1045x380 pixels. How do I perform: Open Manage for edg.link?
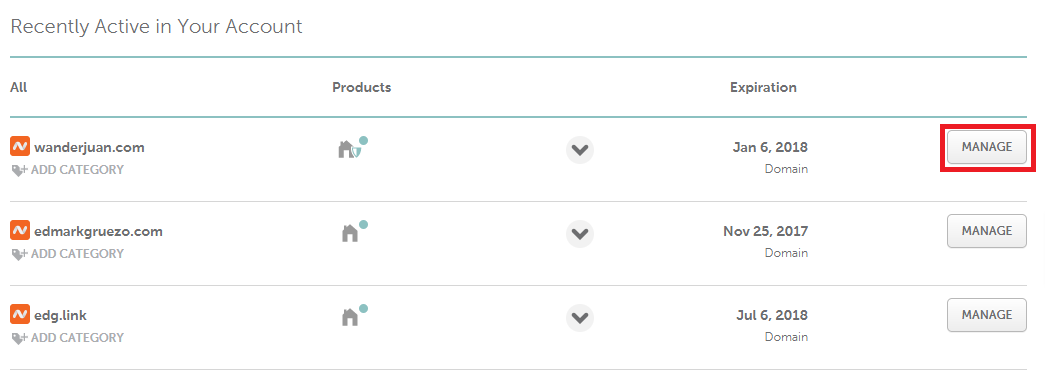pos(987,315)
